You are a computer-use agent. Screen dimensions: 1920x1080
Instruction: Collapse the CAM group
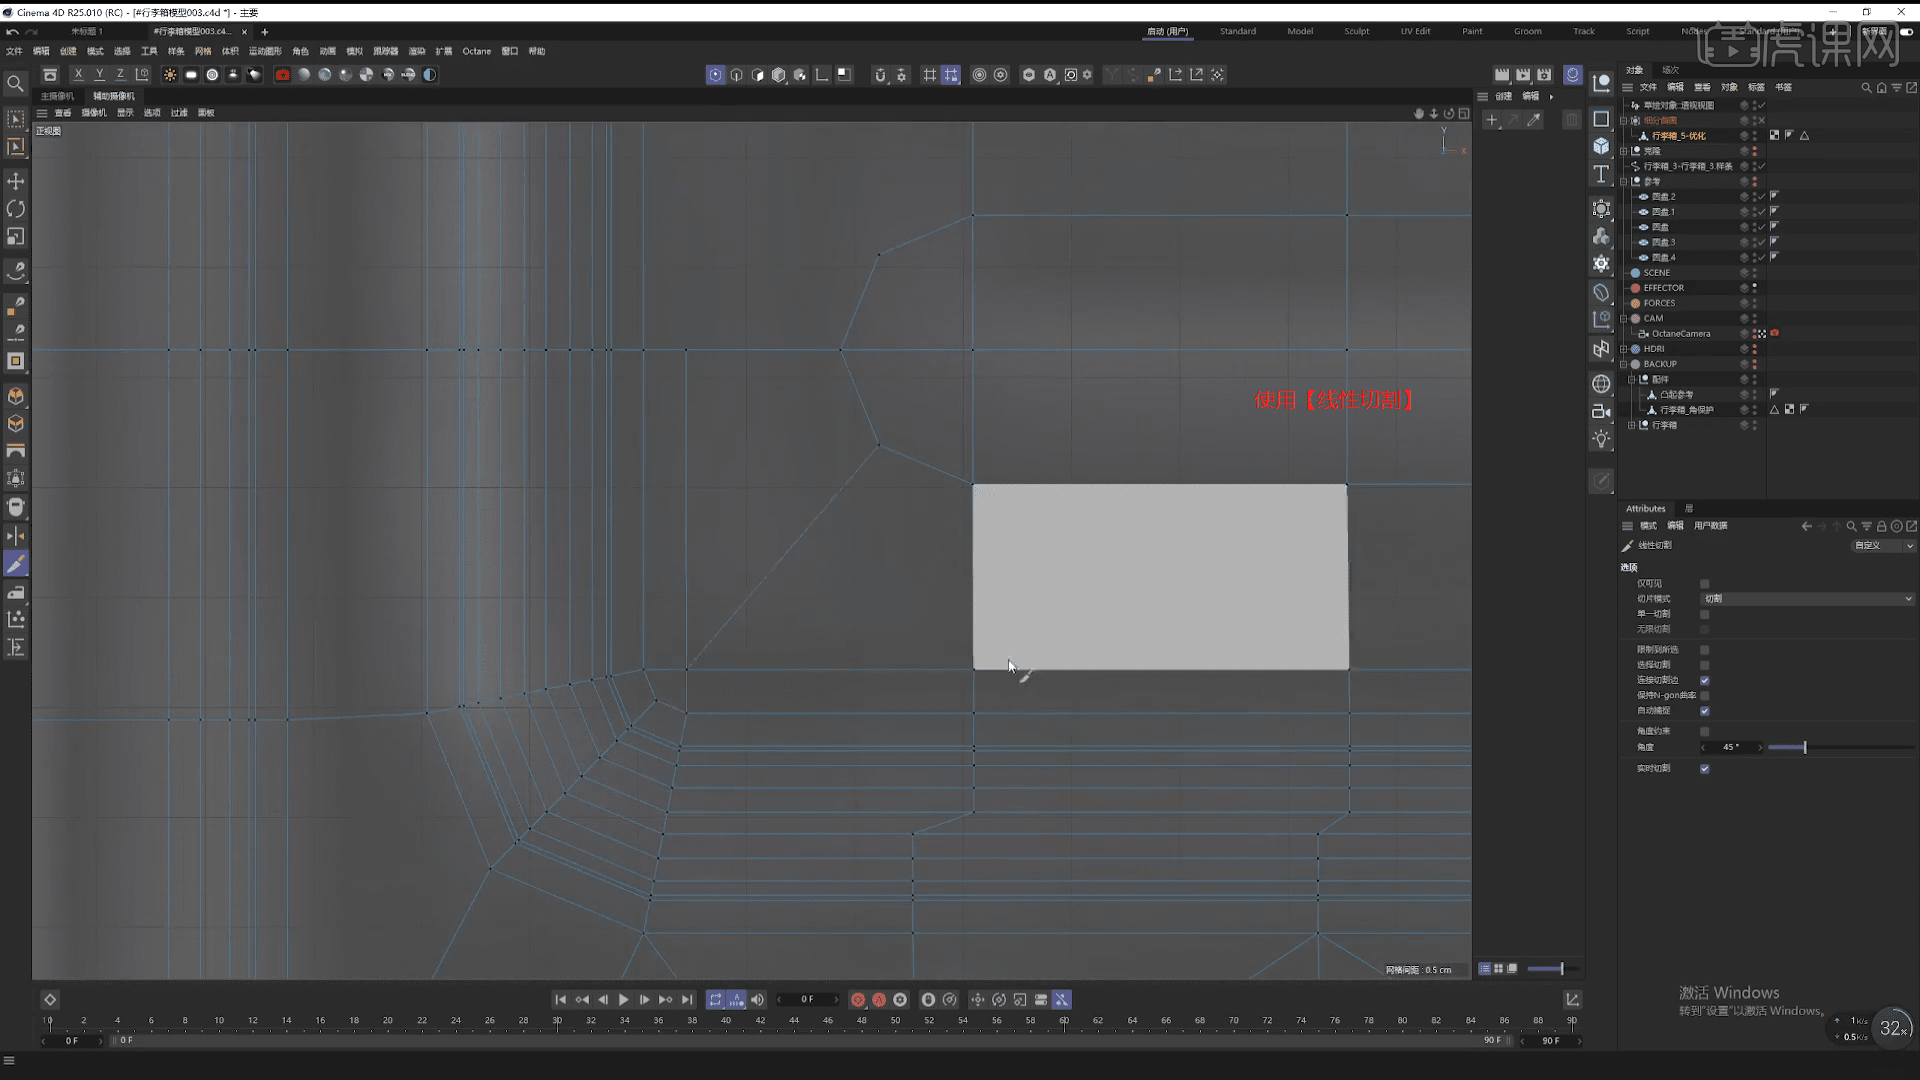[x=1624, y=319]
